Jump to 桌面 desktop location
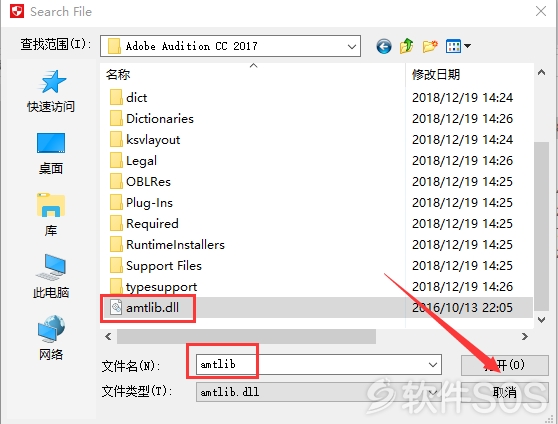The image size is (558, 424). point(51,154)
